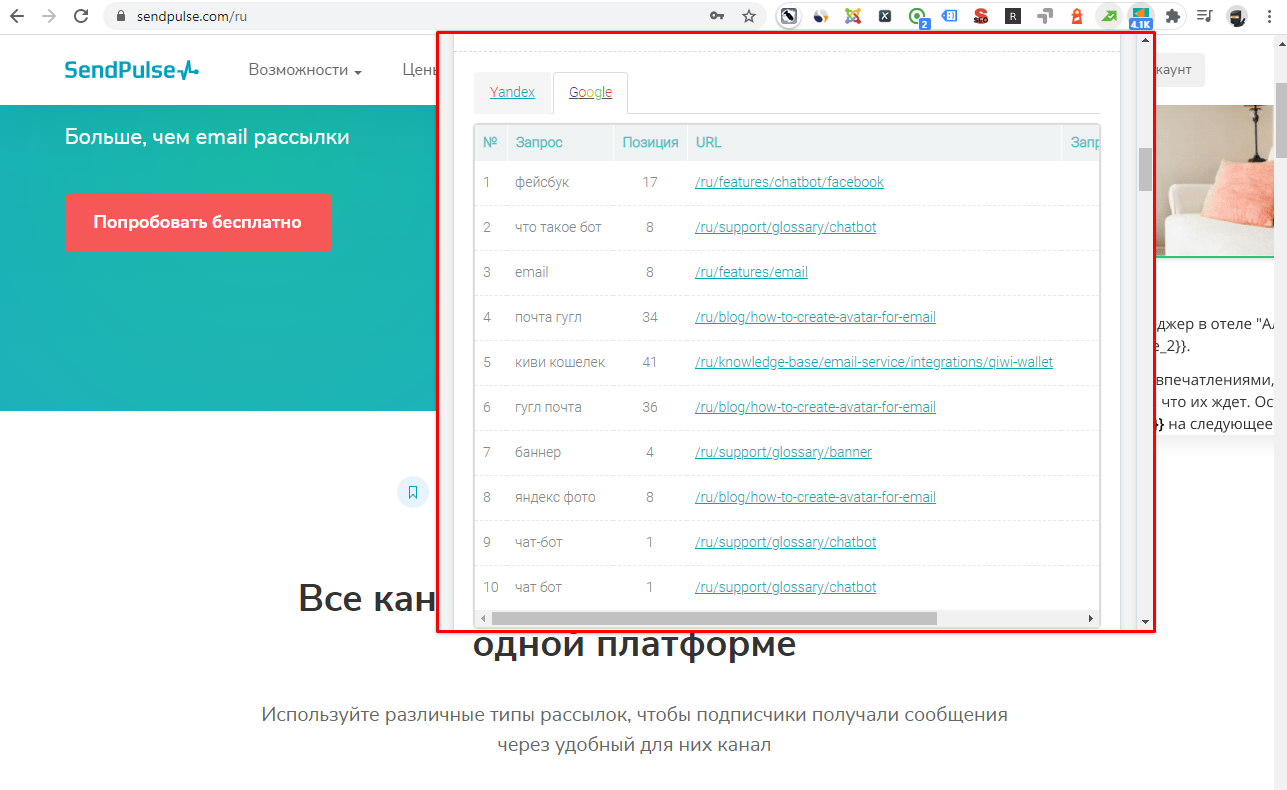Open the Joomla extension icon
Image resolution: width=1287 pixels, height=790 pixels.
point(853,16)
